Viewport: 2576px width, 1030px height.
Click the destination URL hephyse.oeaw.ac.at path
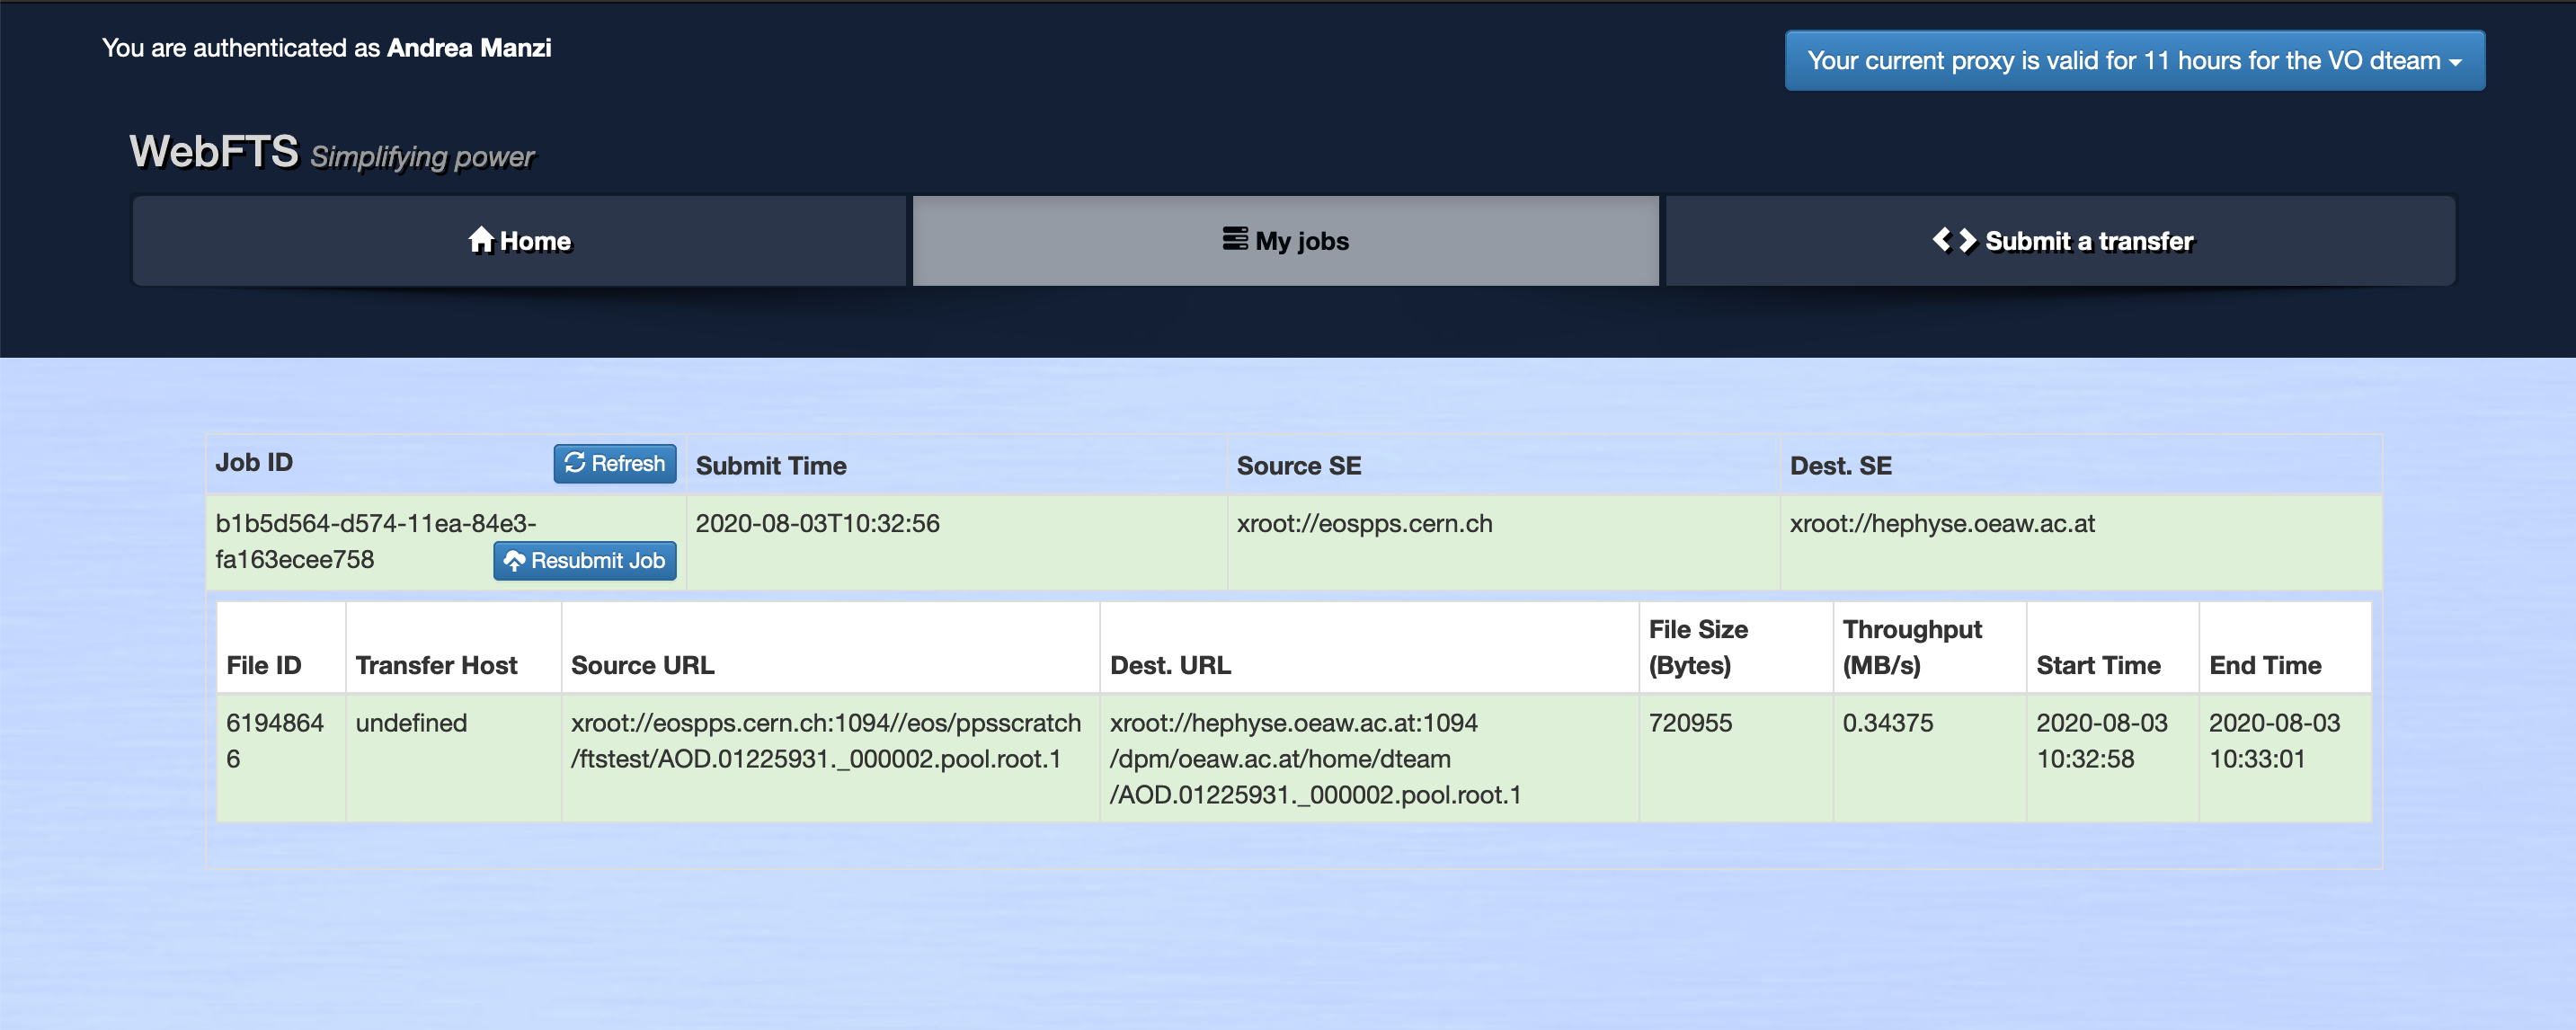tap(1315, 759)
